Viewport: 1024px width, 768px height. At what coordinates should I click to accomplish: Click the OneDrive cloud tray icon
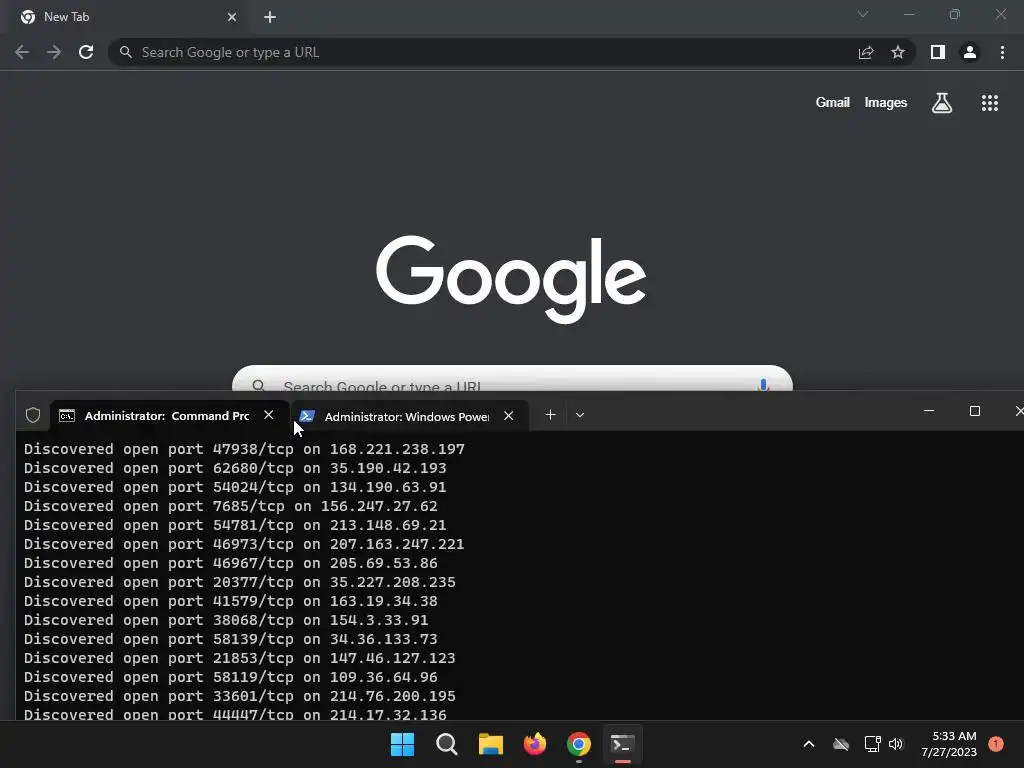click(x=841, y=744)
